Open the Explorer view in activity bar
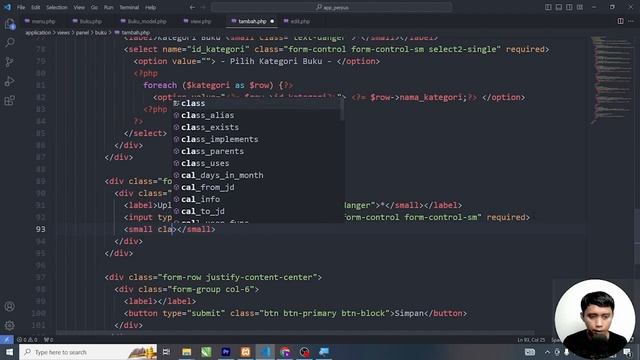Screen dimensions: 640x360 tap(10, 24)
